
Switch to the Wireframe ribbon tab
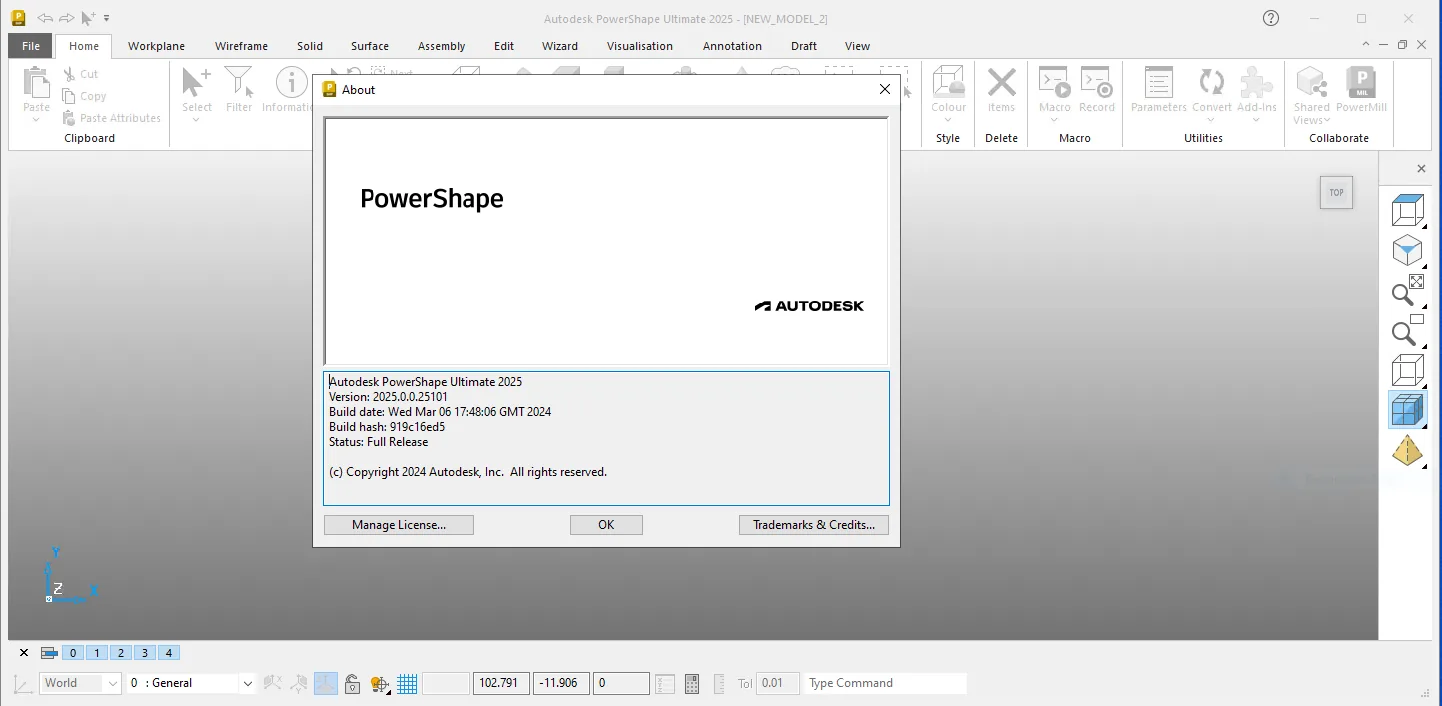coord(241,46)
